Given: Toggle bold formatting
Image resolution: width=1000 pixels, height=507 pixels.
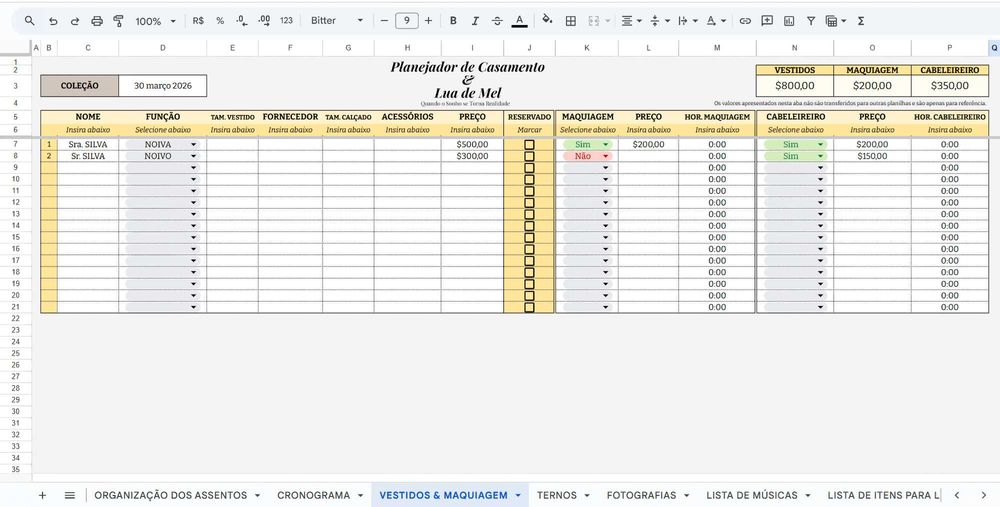Looking at the screenshot, I should pyautogui.click(x=453, y=20).
